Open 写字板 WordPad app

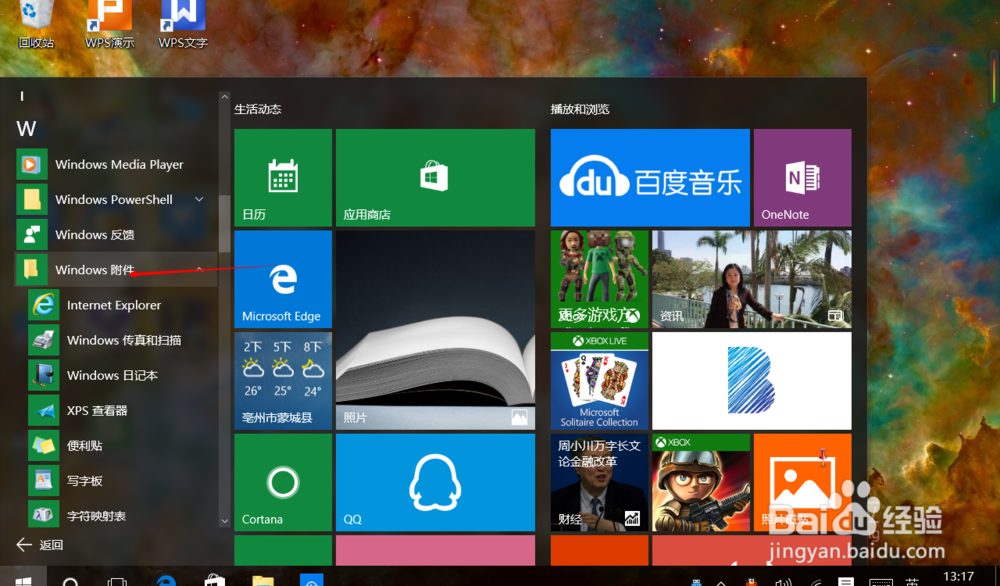coord(121,480)
